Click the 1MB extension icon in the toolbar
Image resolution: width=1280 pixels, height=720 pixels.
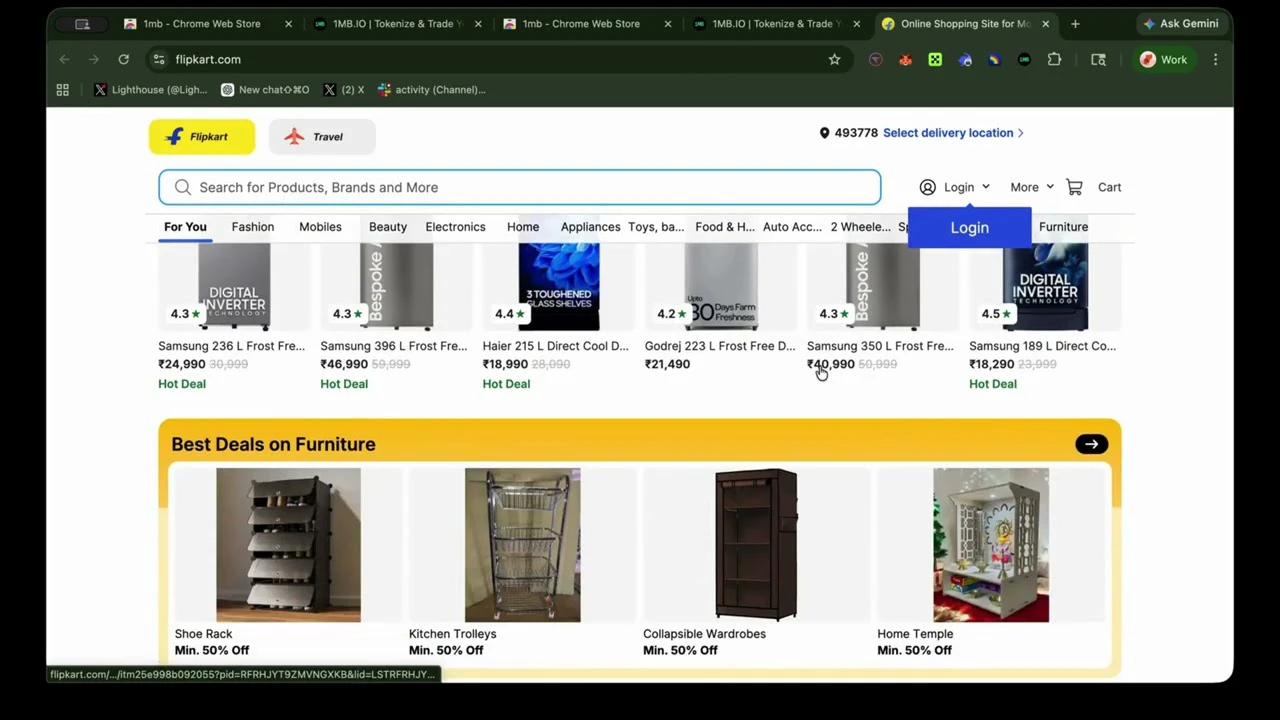click(1024, 60)
